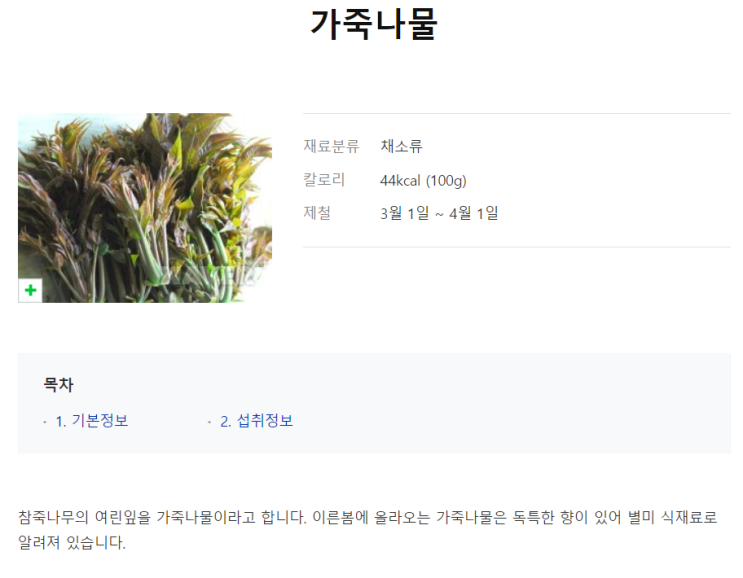Open the 가죽나물 plant photo
743x578 pixels.
[145, 208]
